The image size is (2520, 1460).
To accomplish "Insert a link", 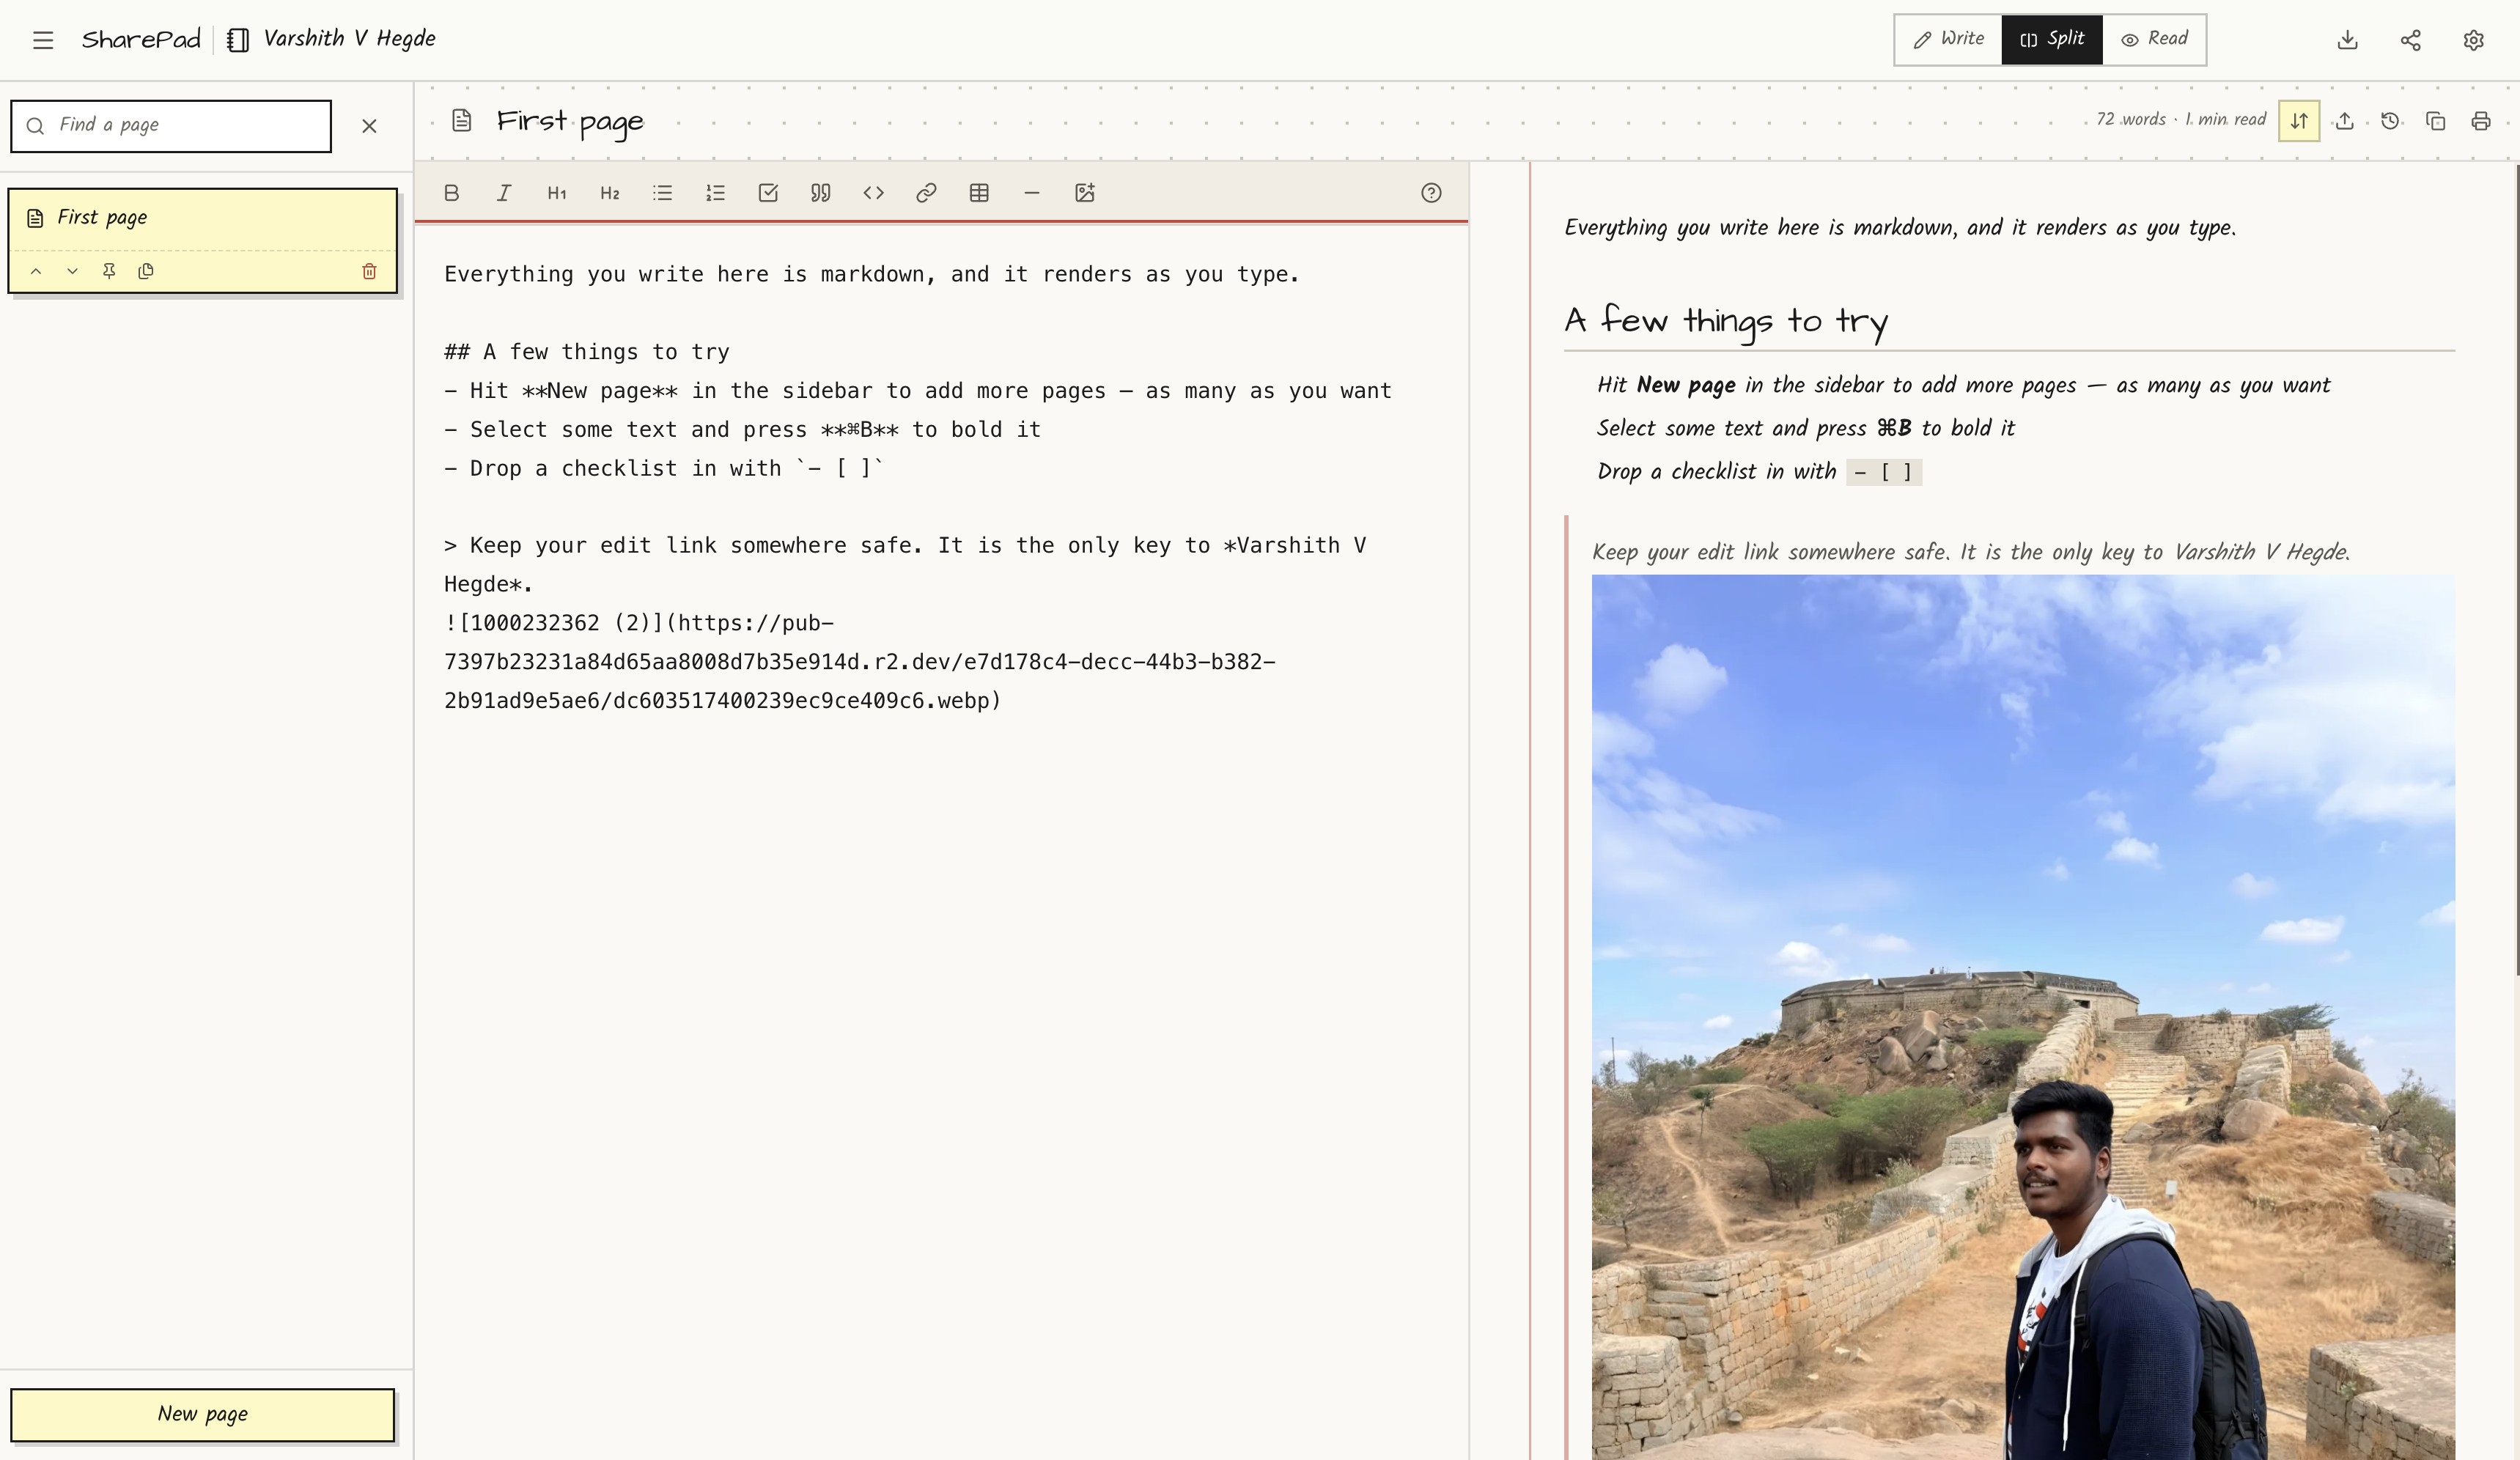I will tap(926, 193).
